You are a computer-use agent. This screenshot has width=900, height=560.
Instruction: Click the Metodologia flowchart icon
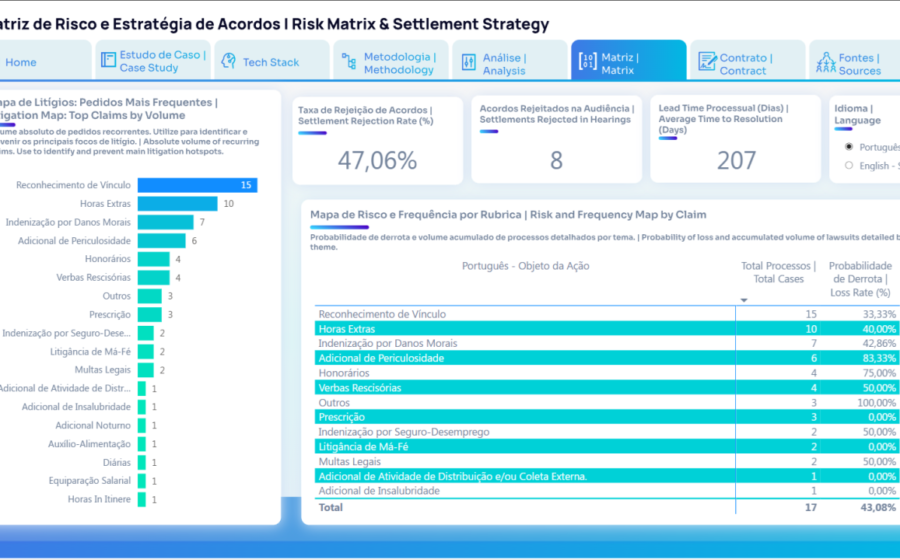coord(348,61)
